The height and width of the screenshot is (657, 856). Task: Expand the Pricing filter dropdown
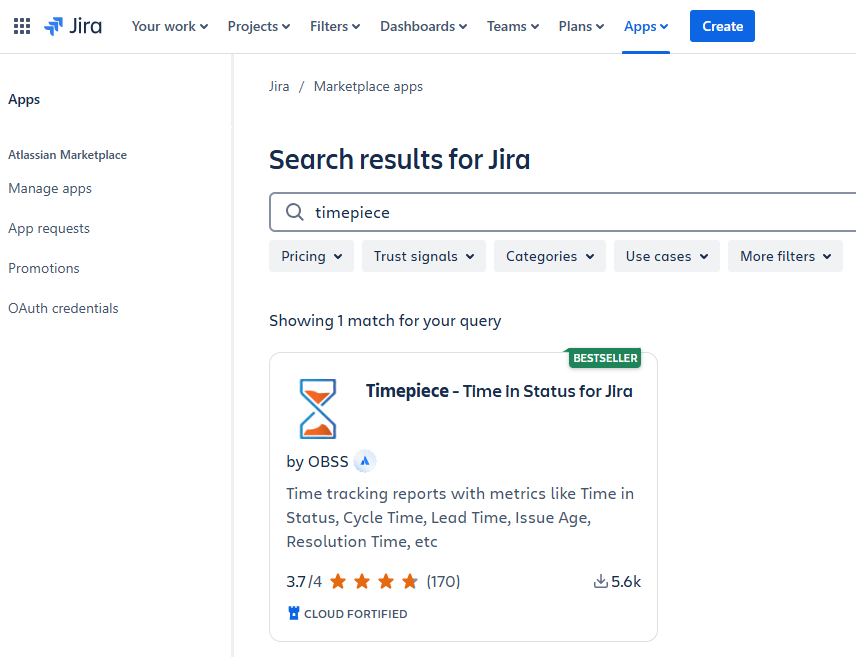tap(311, 256)
